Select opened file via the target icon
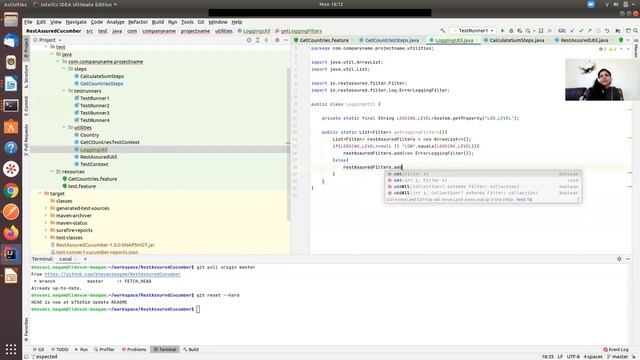640x360 pixels. click(x=249, y=40)
